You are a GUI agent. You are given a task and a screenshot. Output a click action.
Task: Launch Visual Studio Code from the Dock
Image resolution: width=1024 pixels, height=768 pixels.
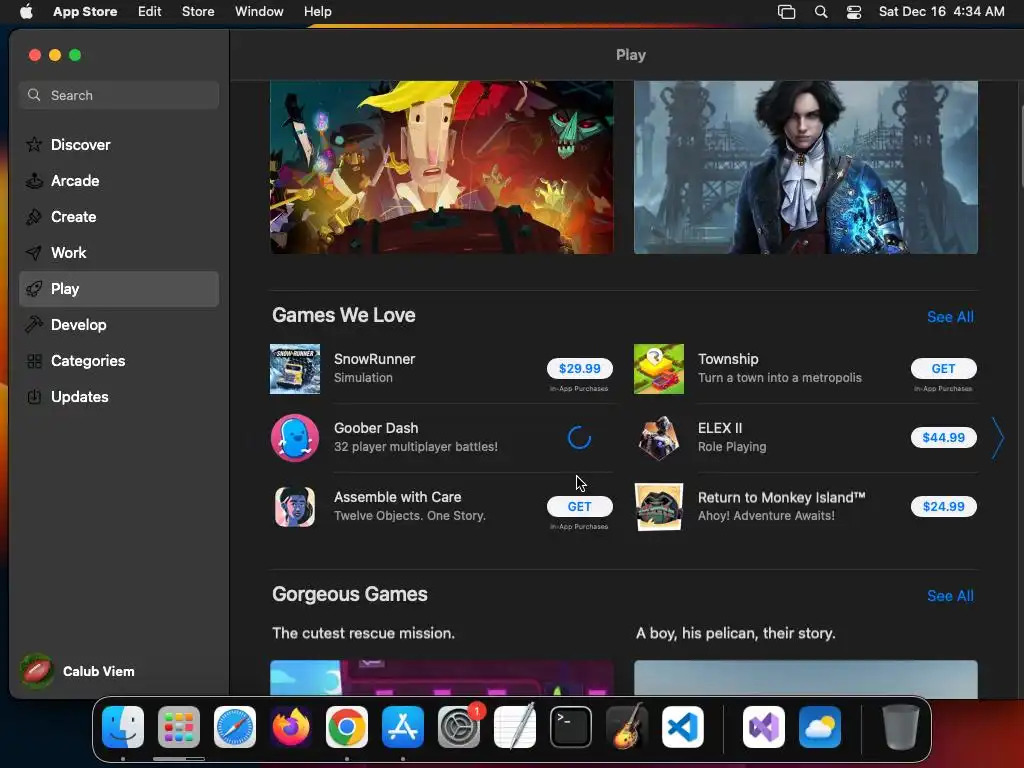coord(682,727)
